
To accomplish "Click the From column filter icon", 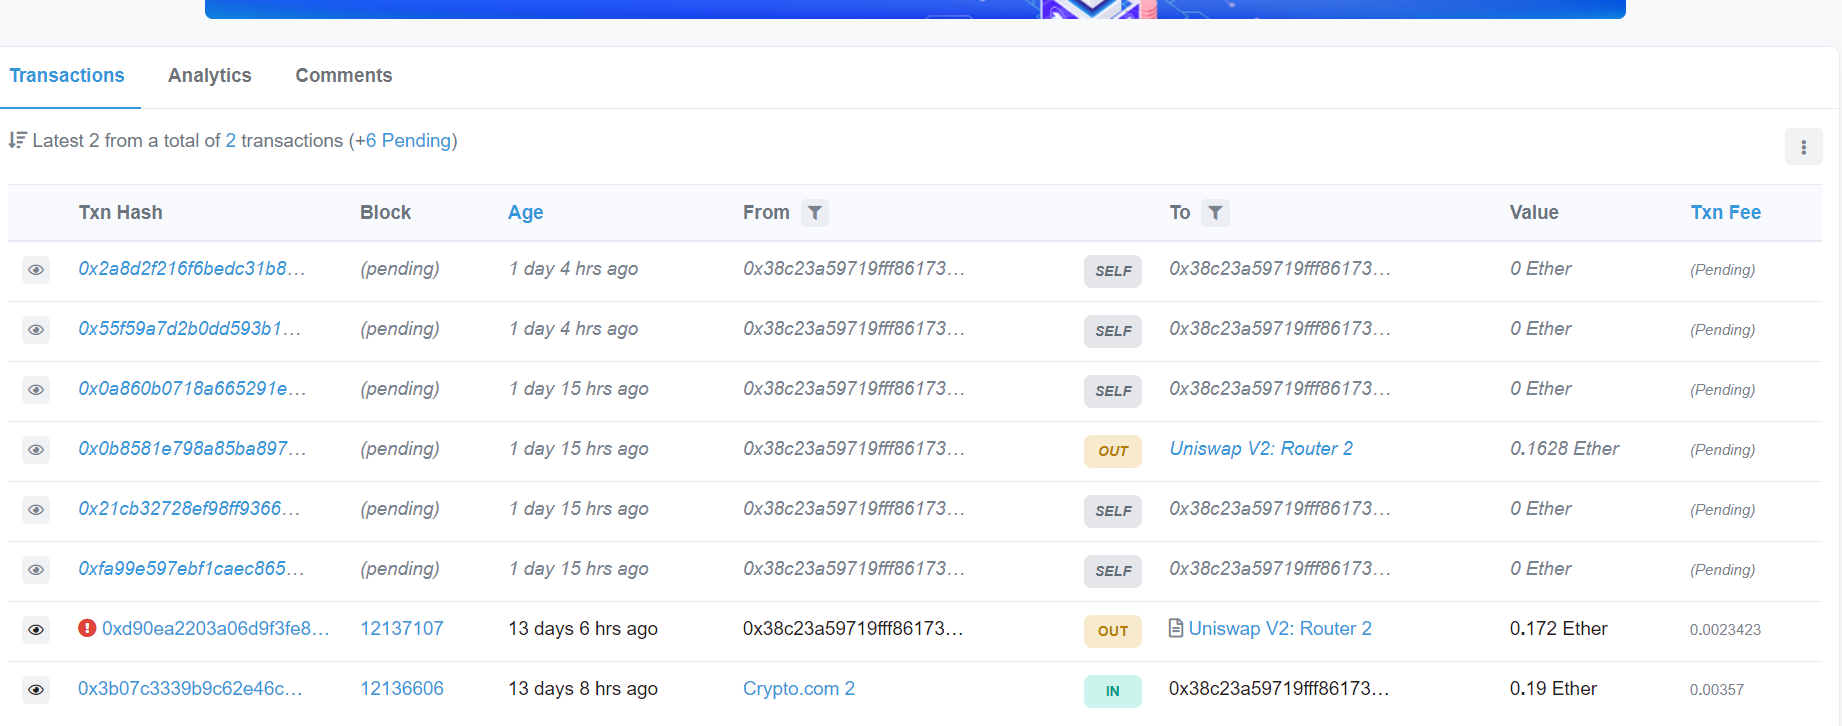I will [815, 213].
